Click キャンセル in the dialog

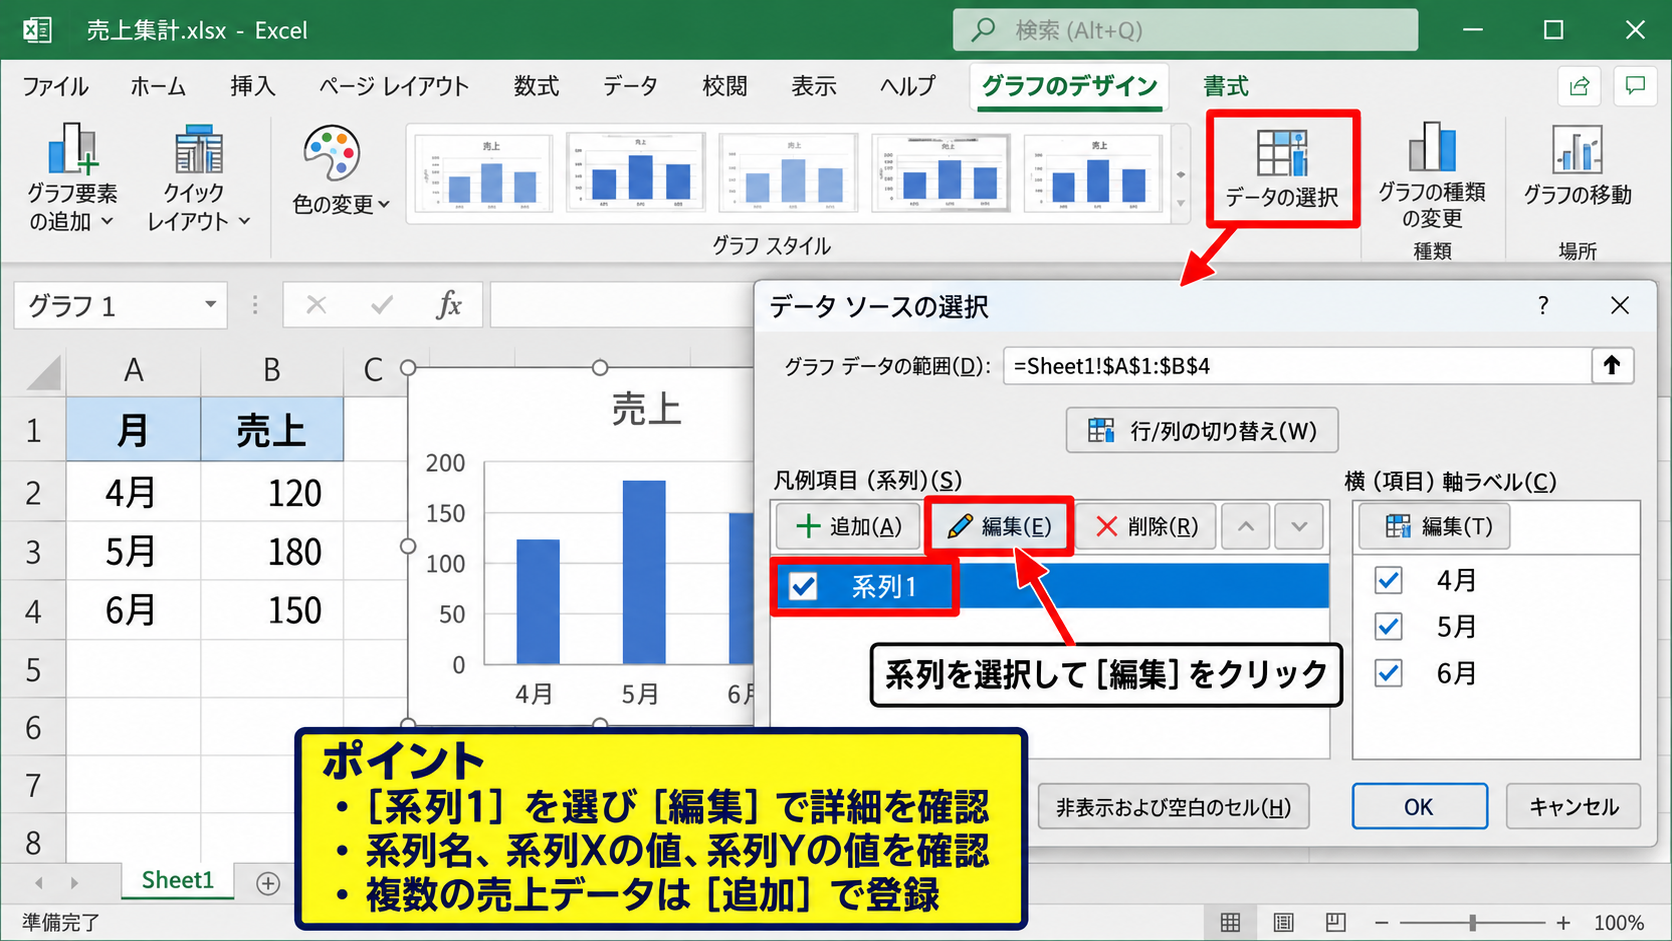[x=1573, y=807]
